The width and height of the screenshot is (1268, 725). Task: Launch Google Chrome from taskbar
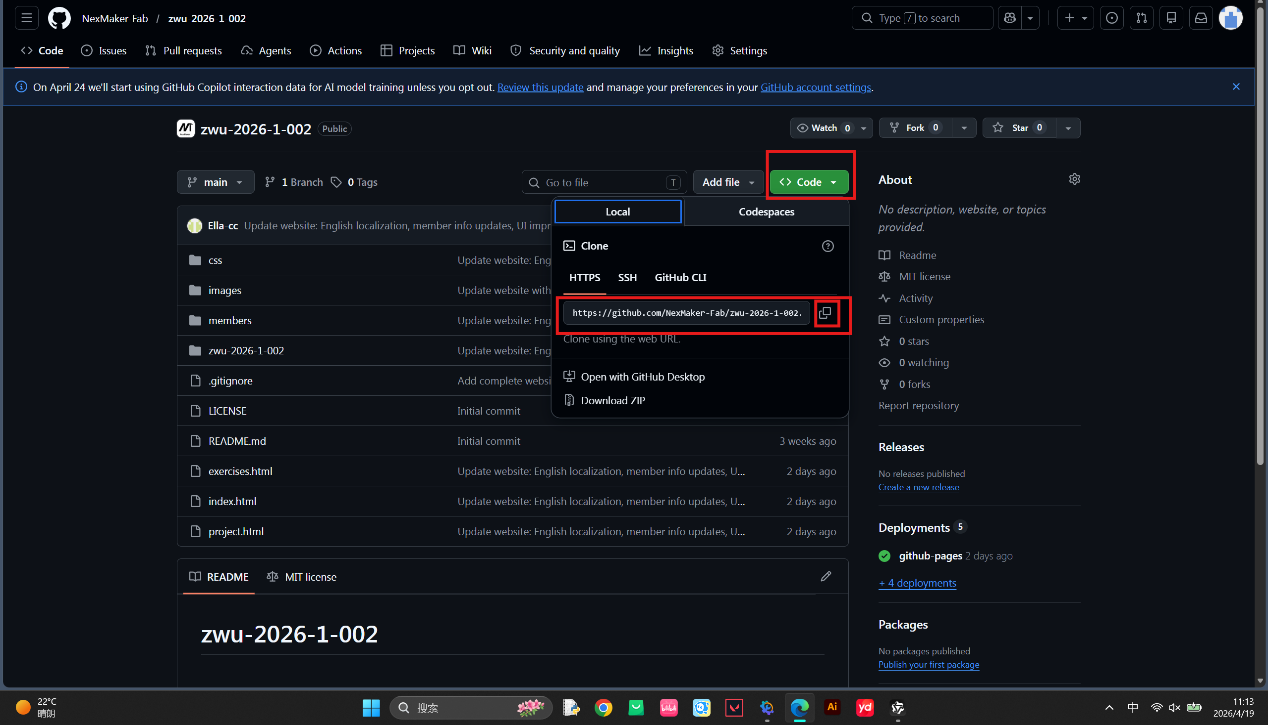pos(603,708)
